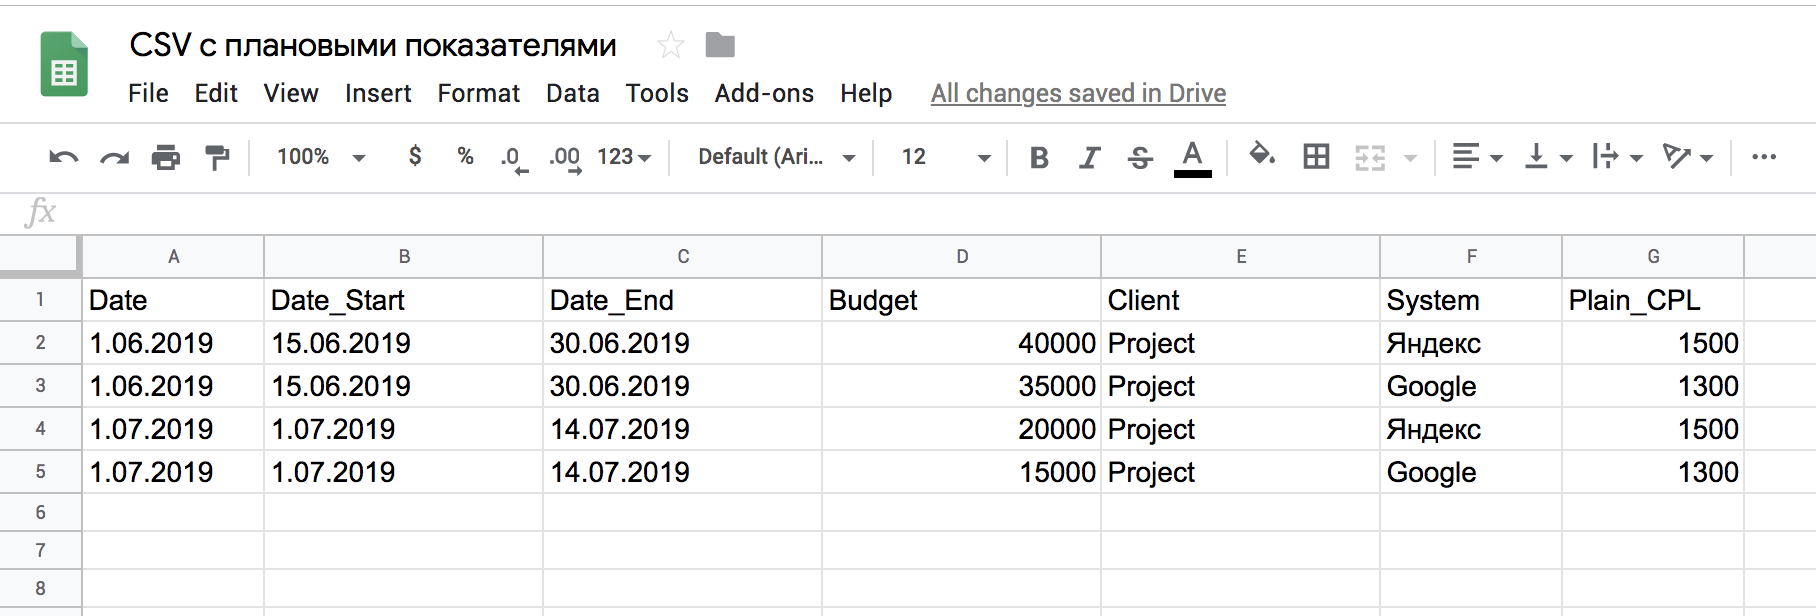The height and width of the screenshot is (616, 1816).
Task: Select 'Client' header cell
Action: click(1241, 300)
